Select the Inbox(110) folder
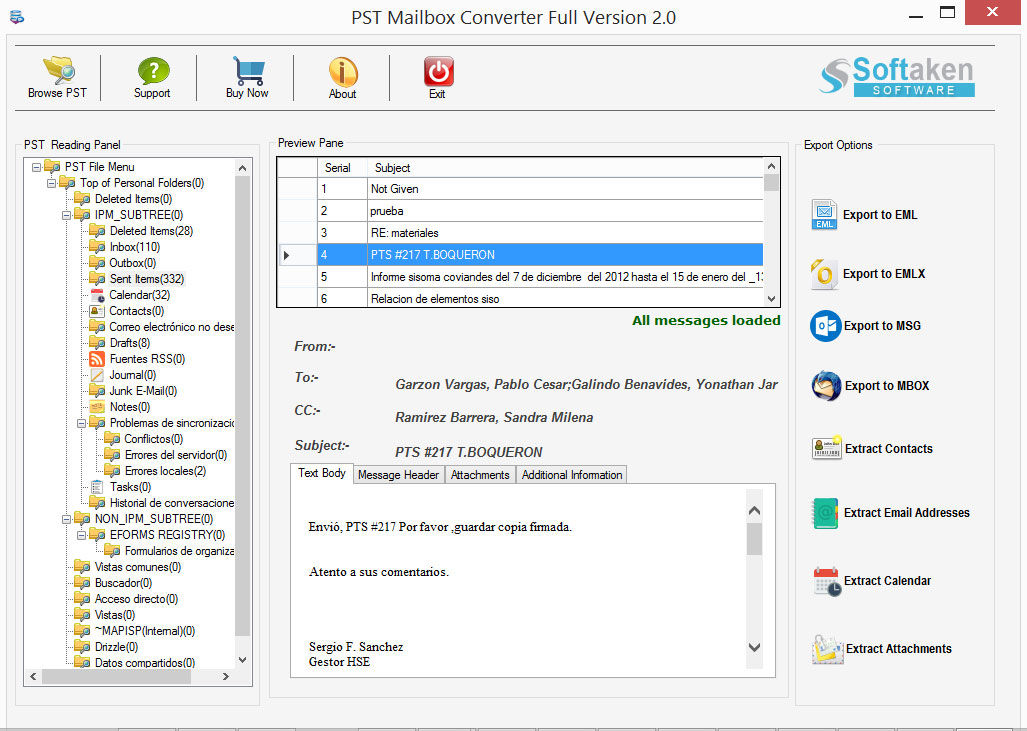This screenshot has width=1027, height=731. (135, 247)
